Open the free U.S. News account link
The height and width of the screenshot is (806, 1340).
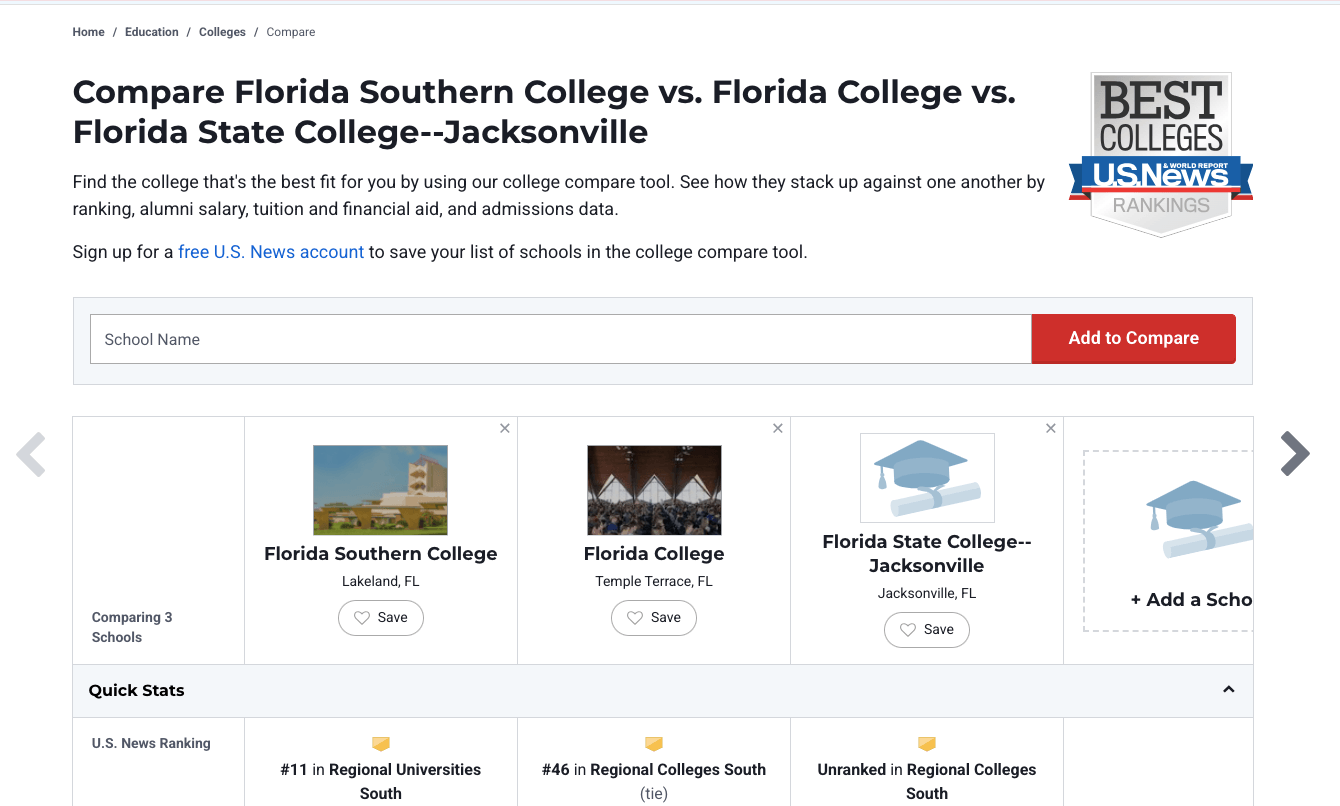coord(271,252)
